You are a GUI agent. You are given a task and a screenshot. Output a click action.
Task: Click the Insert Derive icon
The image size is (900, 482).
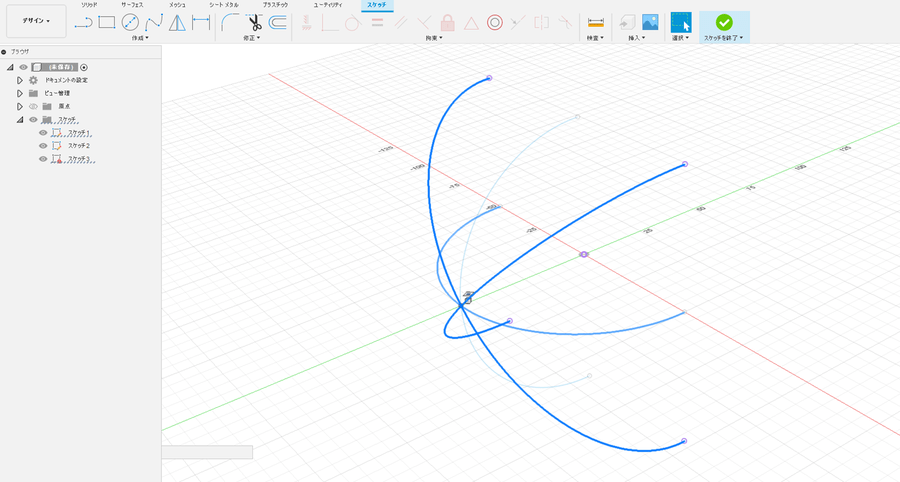[627, 23]
